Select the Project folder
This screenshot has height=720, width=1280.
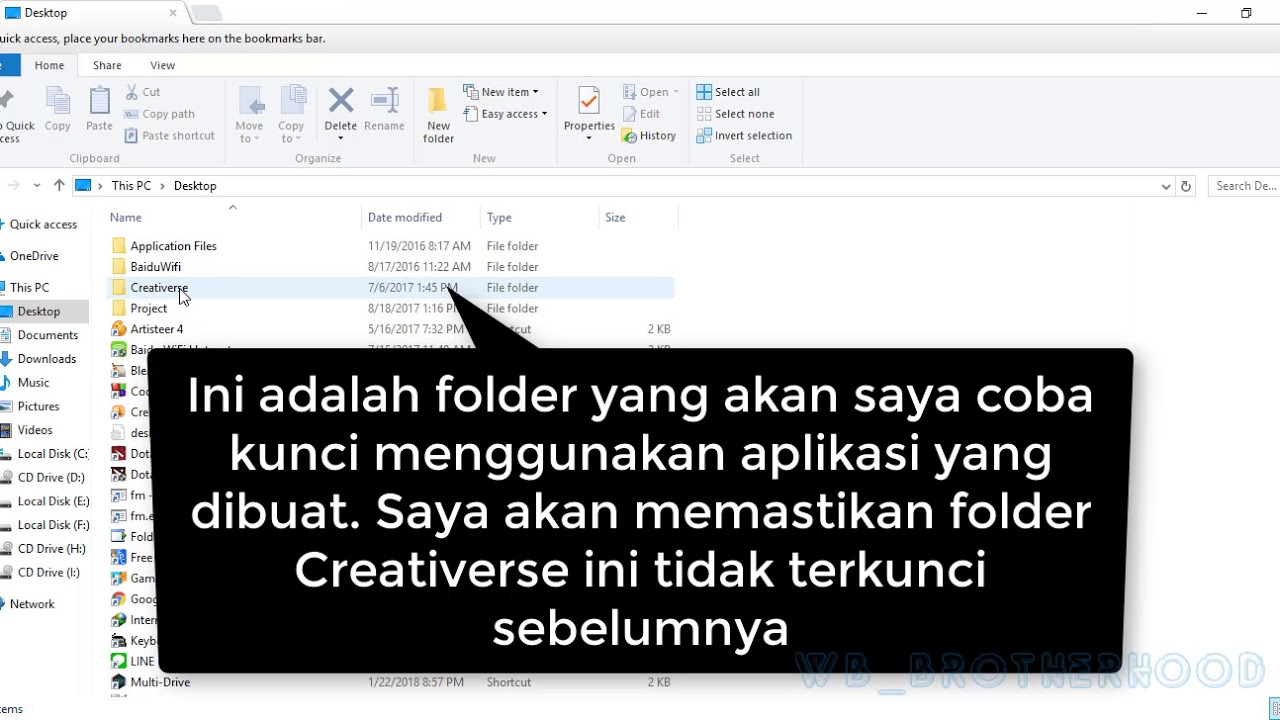148,309
